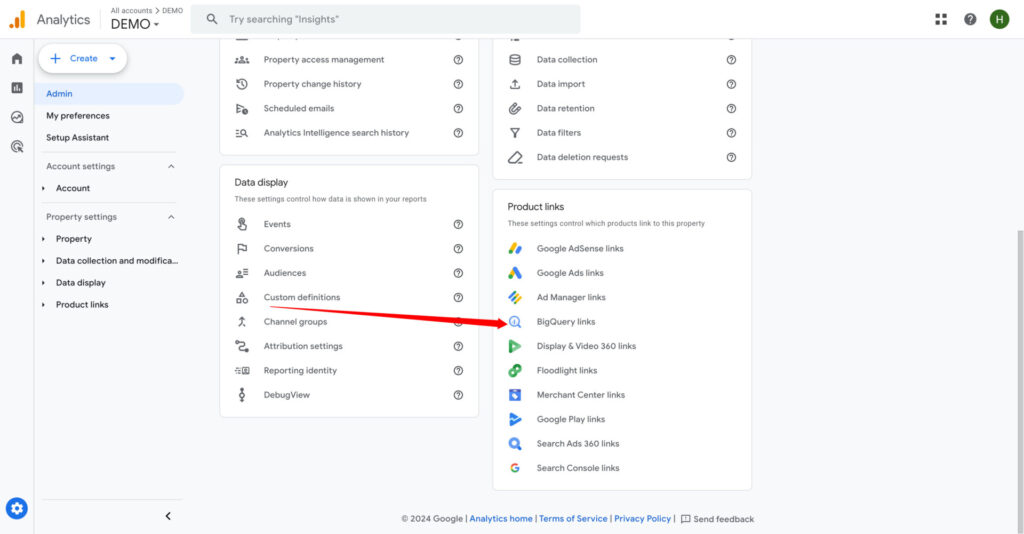
Task: Select Setup Assistant in the sidebar
Action: pos(78,138)
